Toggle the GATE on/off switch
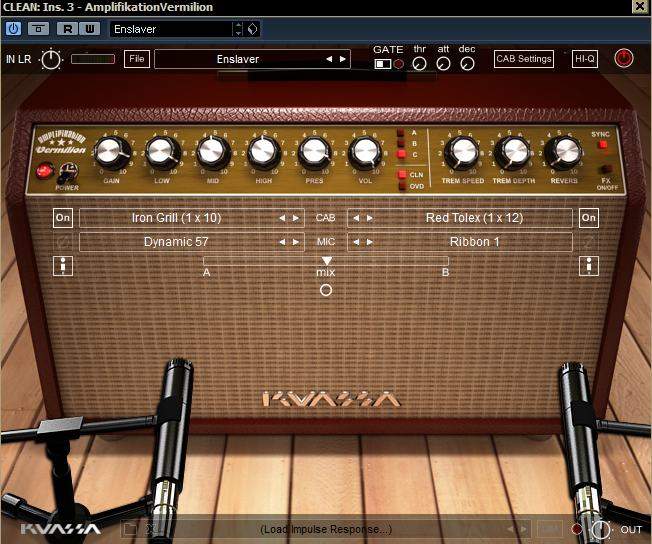 click(x=383, y=64)
